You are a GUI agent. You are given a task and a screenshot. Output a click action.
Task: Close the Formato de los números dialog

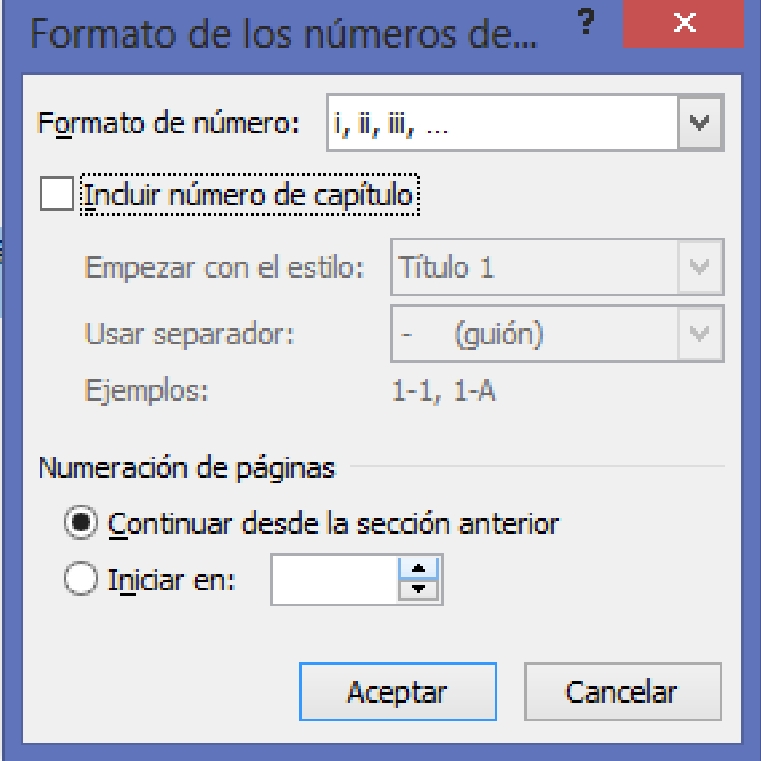click(x=683, y=23)
